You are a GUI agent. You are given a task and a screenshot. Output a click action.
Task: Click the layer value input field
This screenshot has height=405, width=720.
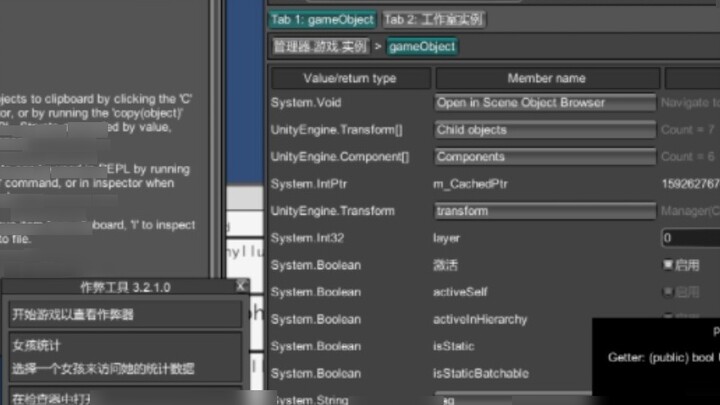[690, 238]
